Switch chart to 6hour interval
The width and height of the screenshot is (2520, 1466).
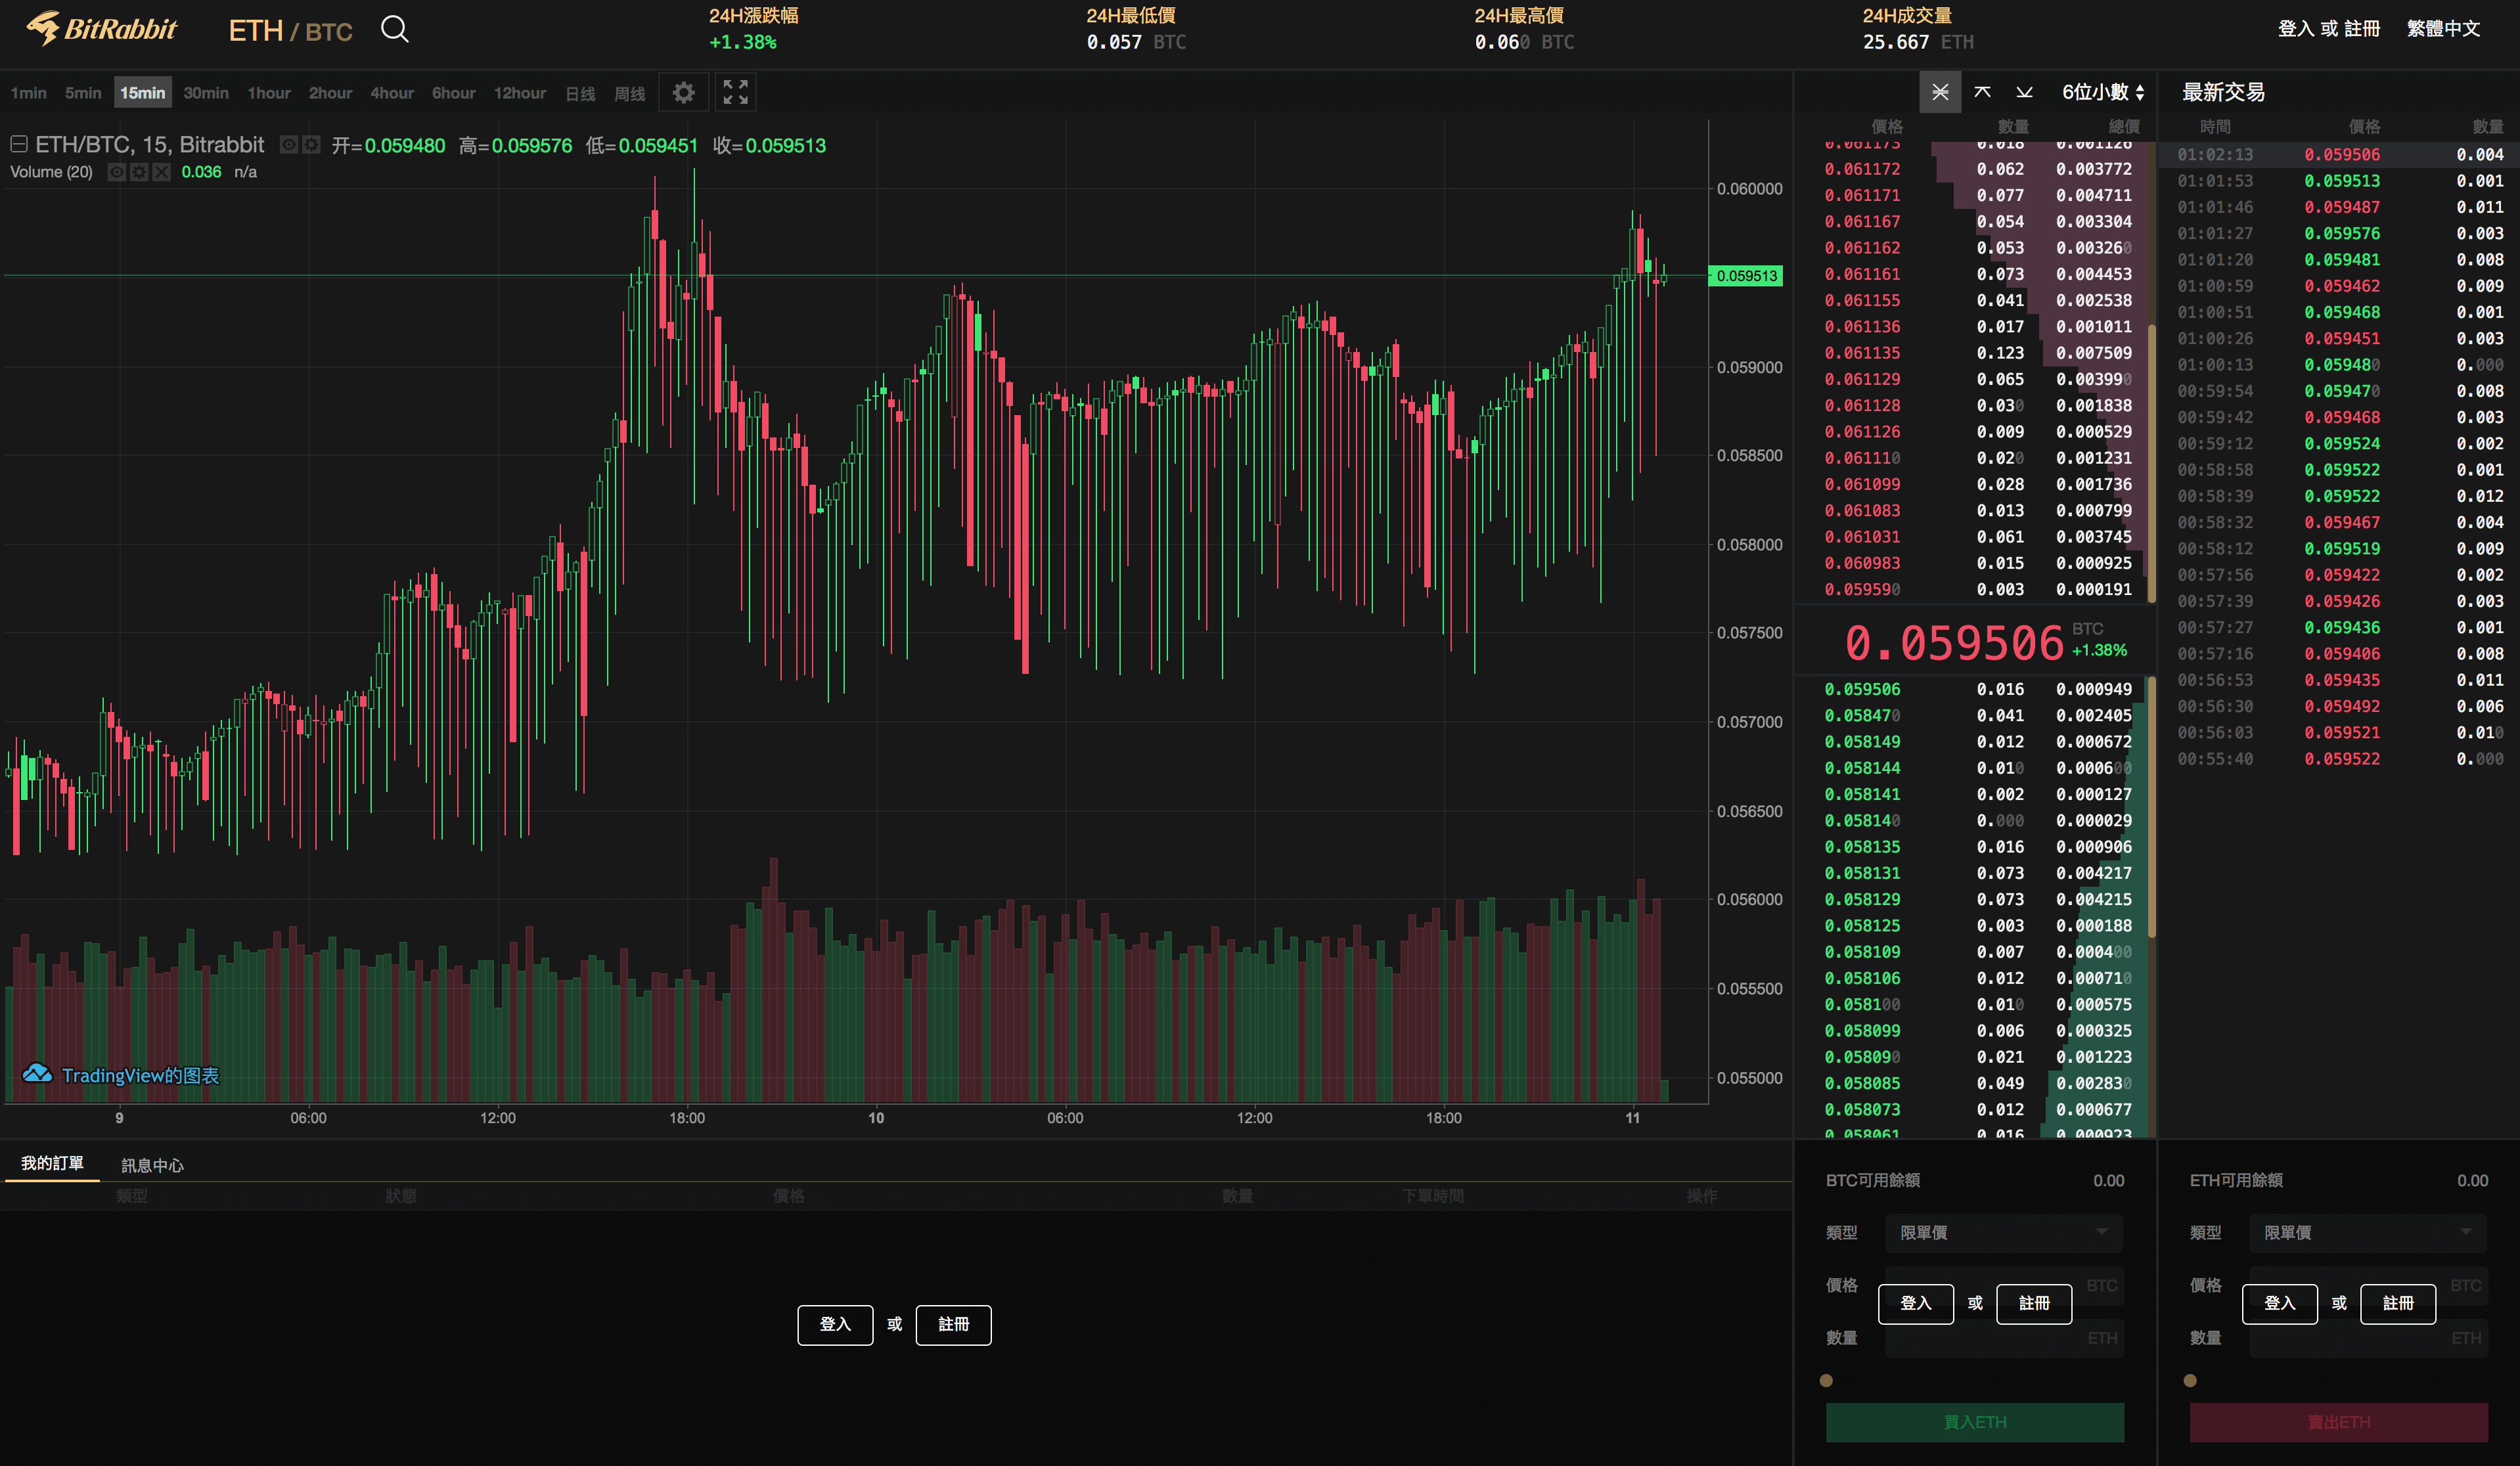[x=453, y=93]
